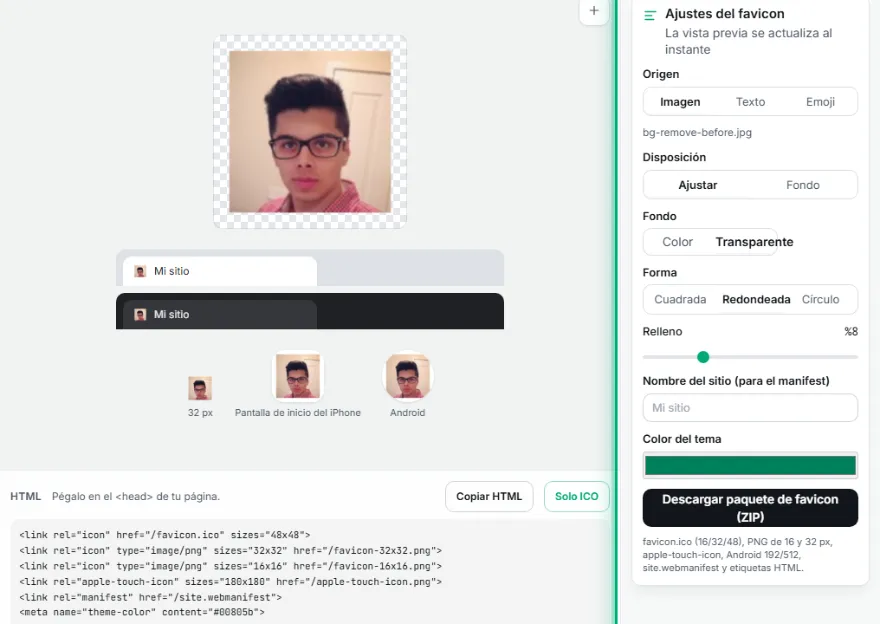Select the Círculo shape
Viewport: 880px width, 624px height.
pos(821,300)
